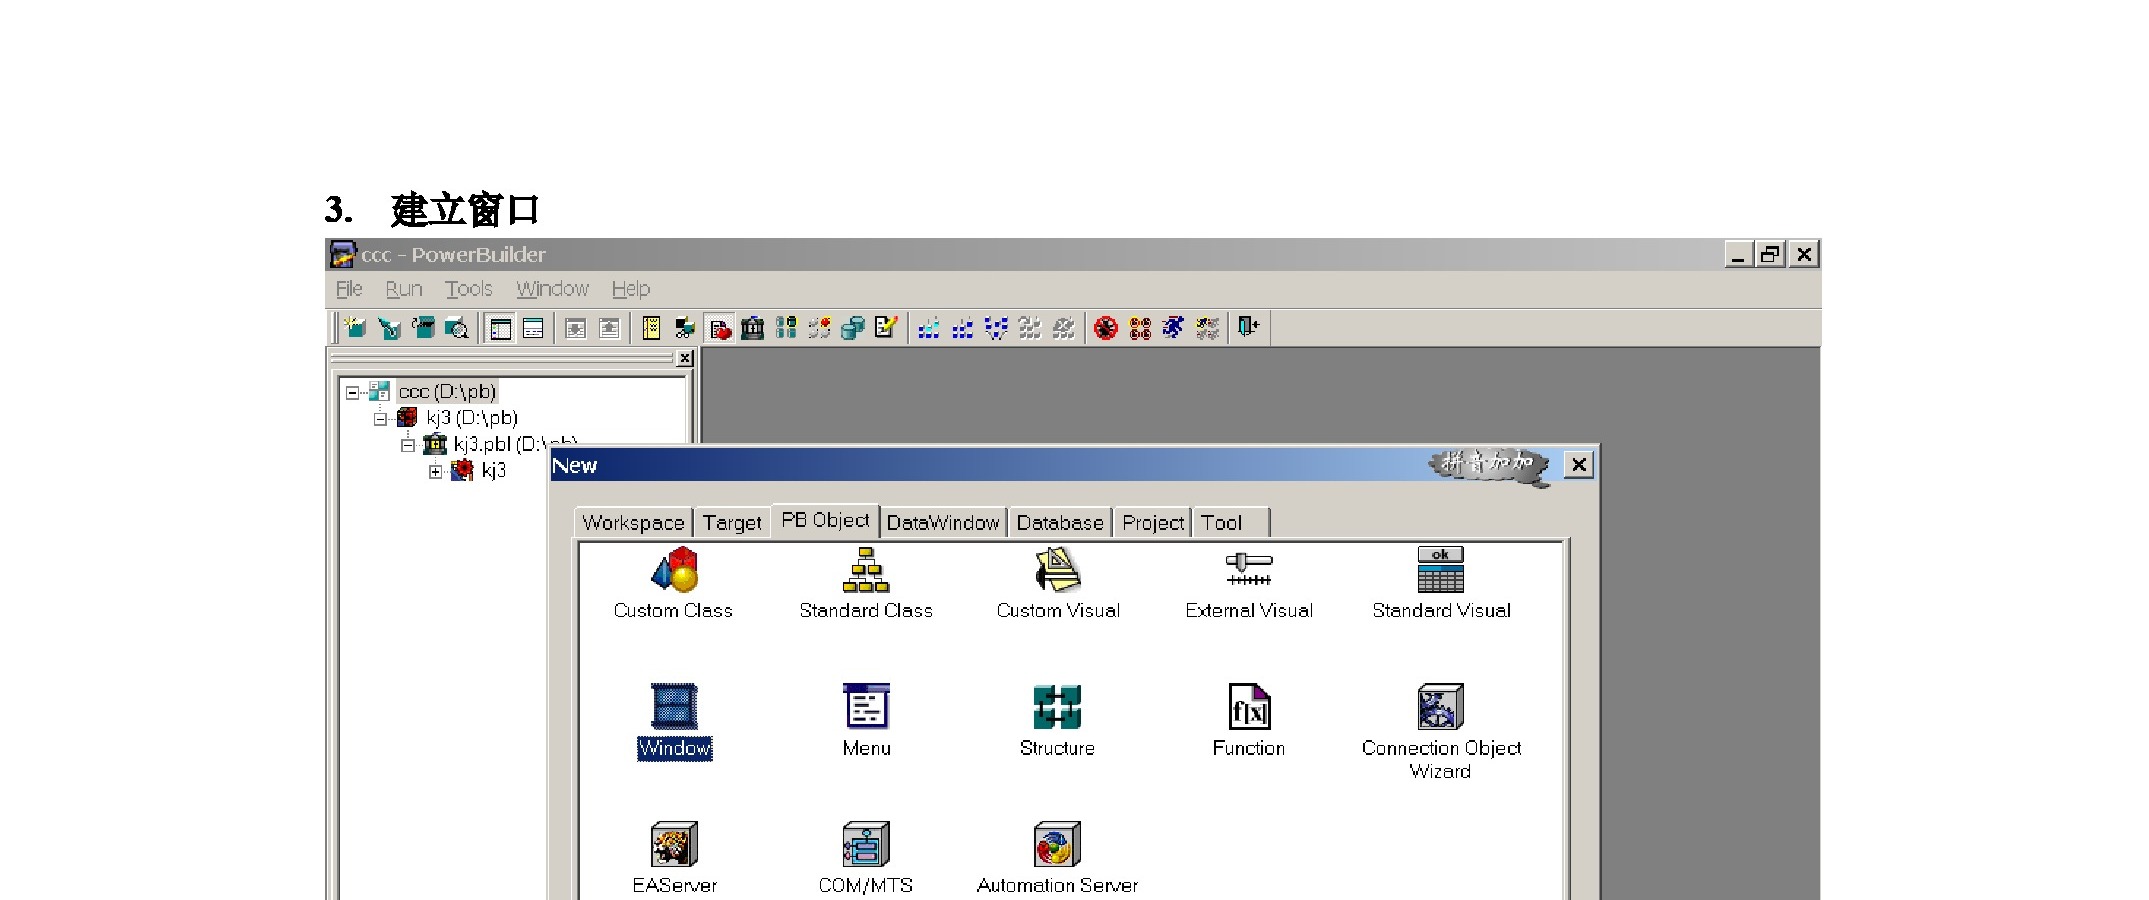Collapse the kj3 (D:\pb) target node

point(380,419)
